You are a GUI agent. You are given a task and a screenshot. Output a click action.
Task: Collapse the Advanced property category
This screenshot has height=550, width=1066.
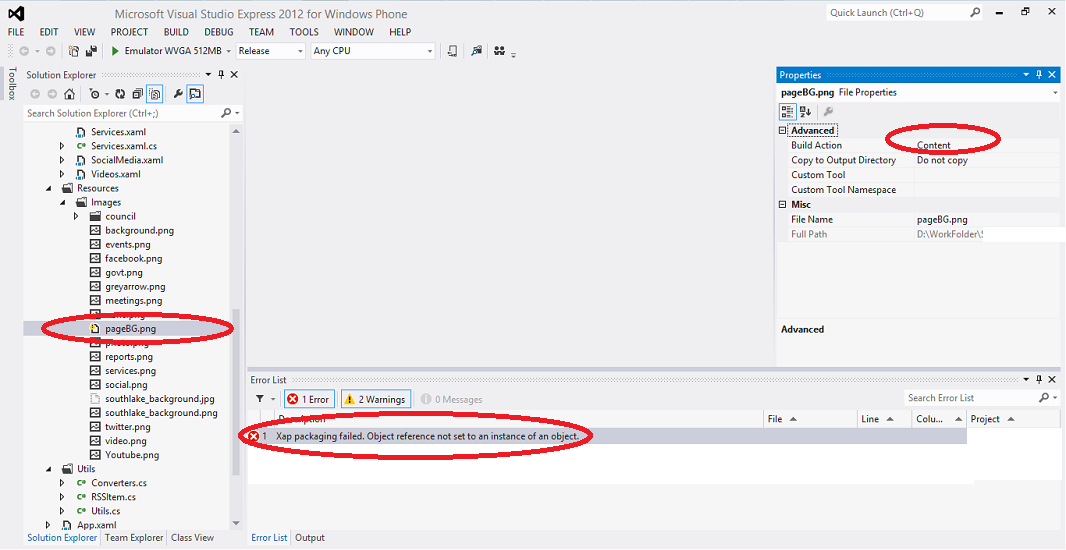click(x=783, y=131)
